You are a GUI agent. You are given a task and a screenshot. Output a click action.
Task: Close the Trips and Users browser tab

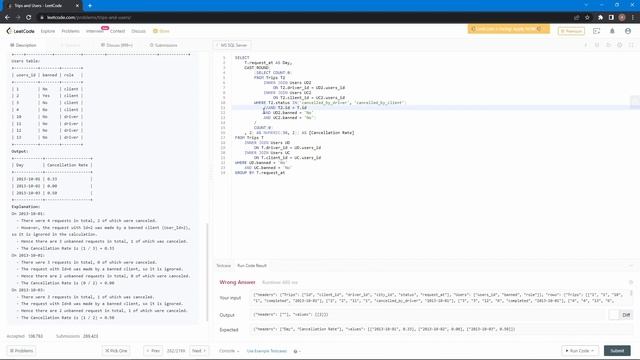[77, 6]
